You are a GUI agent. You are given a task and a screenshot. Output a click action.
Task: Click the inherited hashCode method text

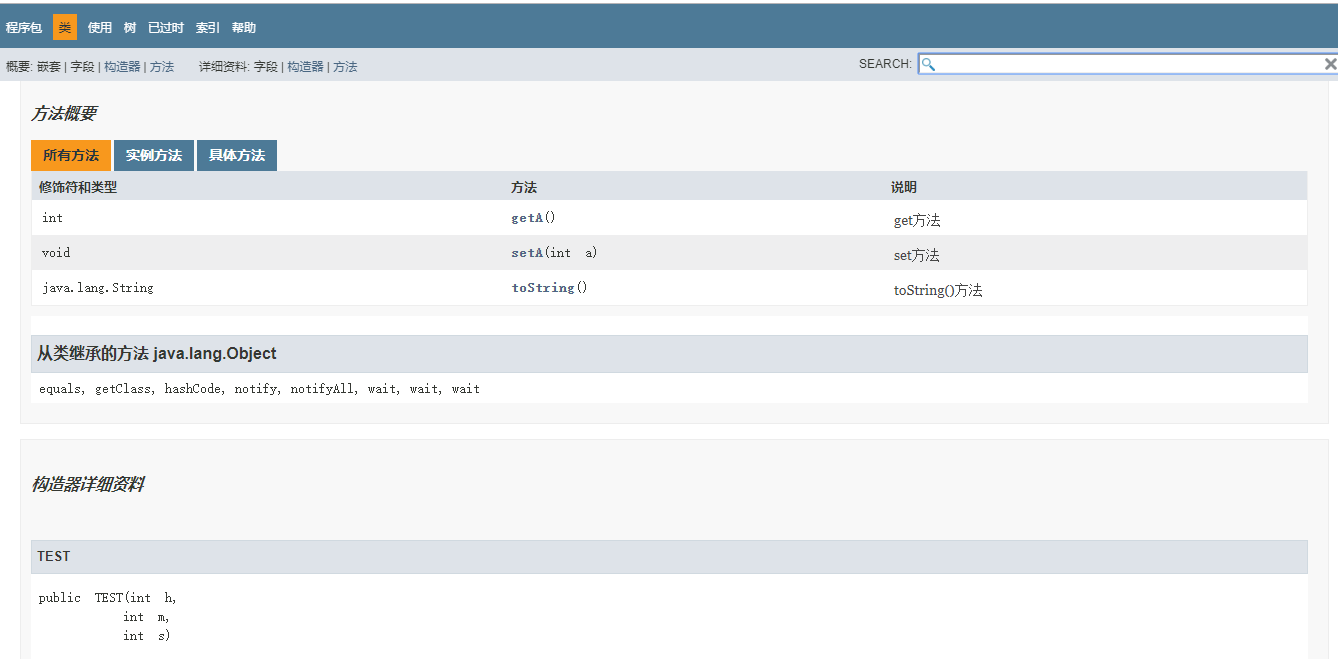click(x=193, y=389)
